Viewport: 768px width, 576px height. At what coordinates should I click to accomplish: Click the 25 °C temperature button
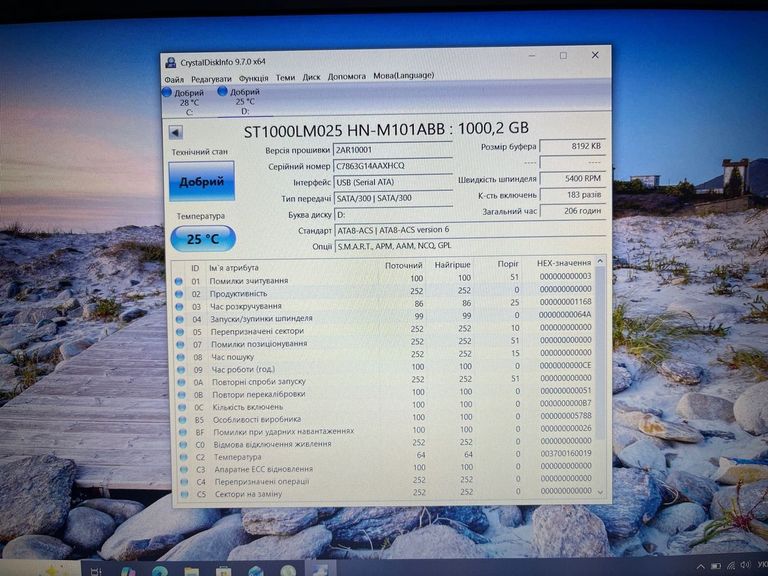pyautogui.click(x=203, y=239)
